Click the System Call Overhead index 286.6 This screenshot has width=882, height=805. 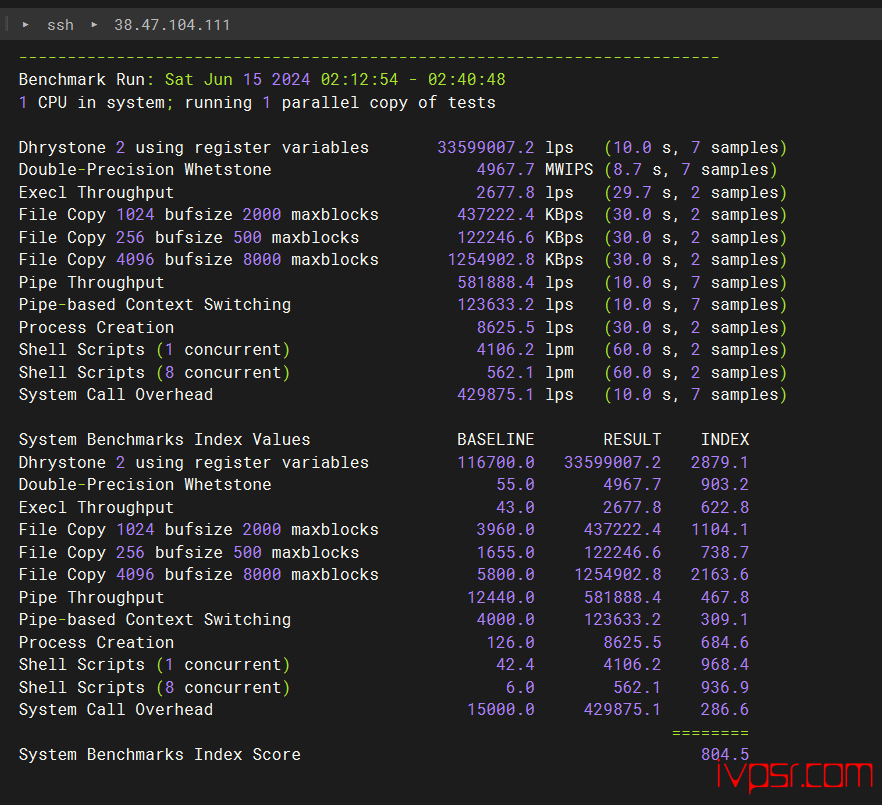[x=724, y=710]
